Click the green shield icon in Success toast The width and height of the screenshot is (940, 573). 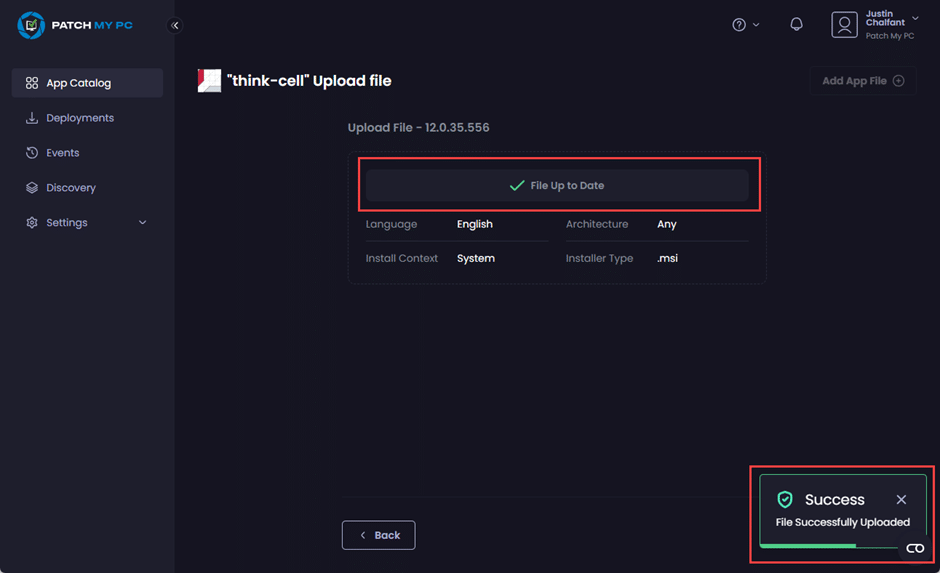coord(785,499)
